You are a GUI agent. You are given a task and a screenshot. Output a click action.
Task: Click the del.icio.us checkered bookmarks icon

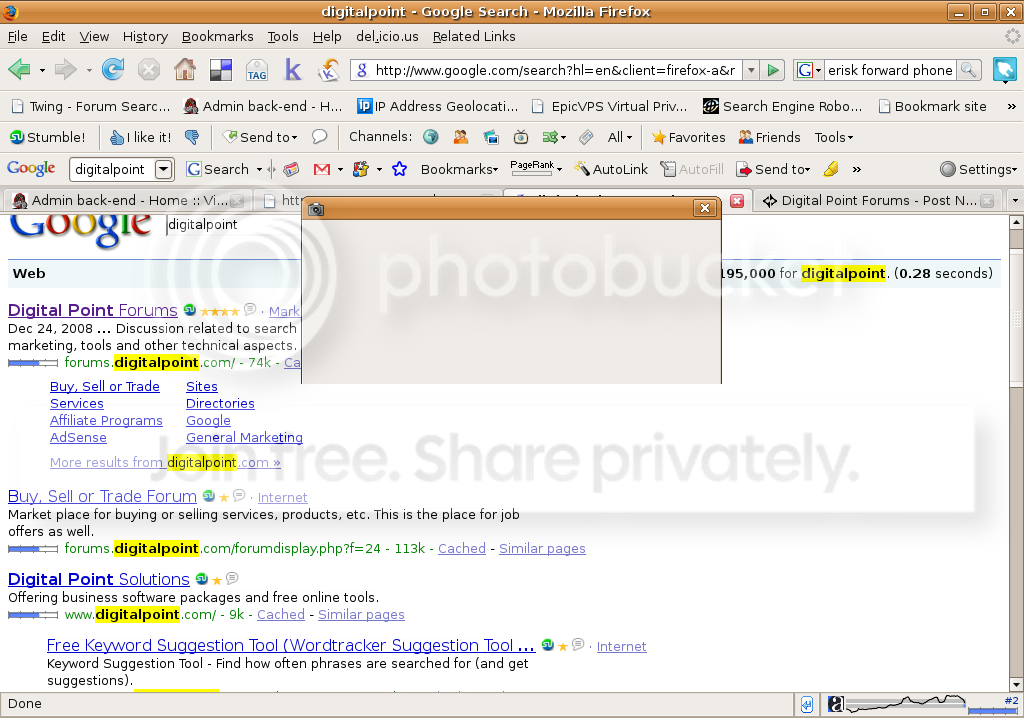[x=221, y=70]
